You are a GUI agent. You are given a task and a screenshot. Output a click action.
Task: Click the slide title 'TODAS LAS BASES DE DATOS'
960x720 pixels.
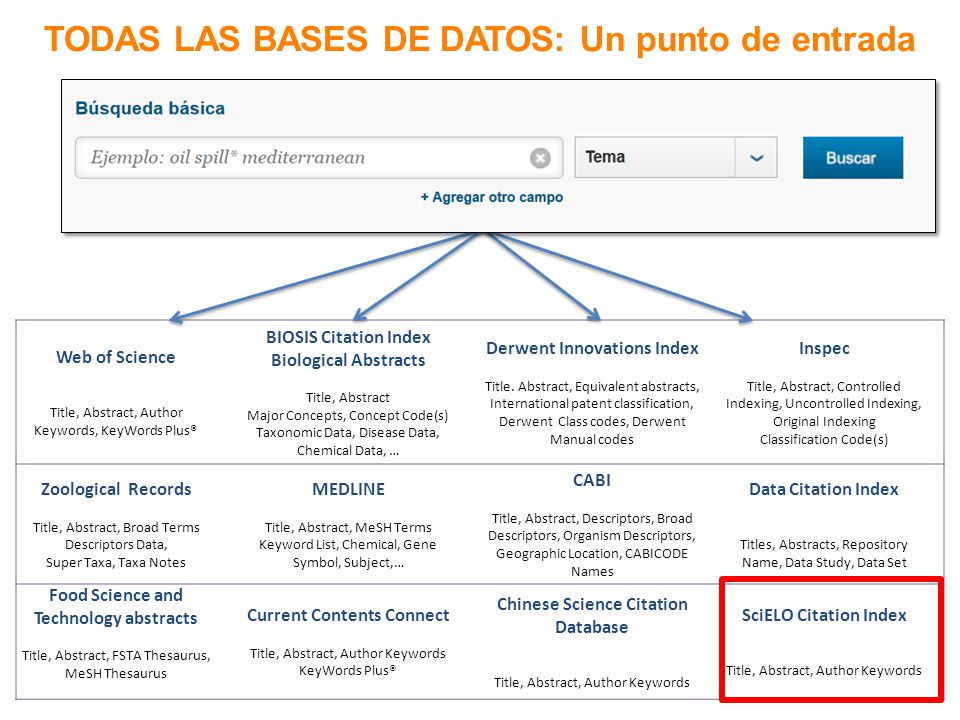[x=304, y=39]
